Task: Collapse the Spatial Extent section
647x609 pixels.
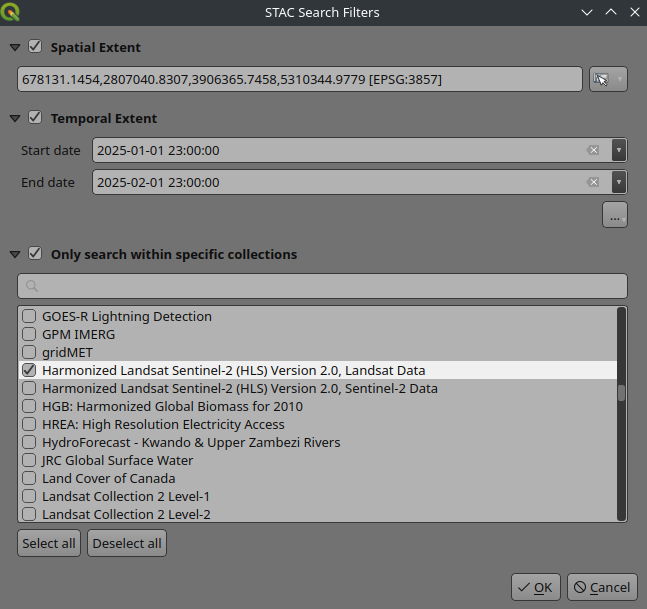Action: click(x=15, y=47)
